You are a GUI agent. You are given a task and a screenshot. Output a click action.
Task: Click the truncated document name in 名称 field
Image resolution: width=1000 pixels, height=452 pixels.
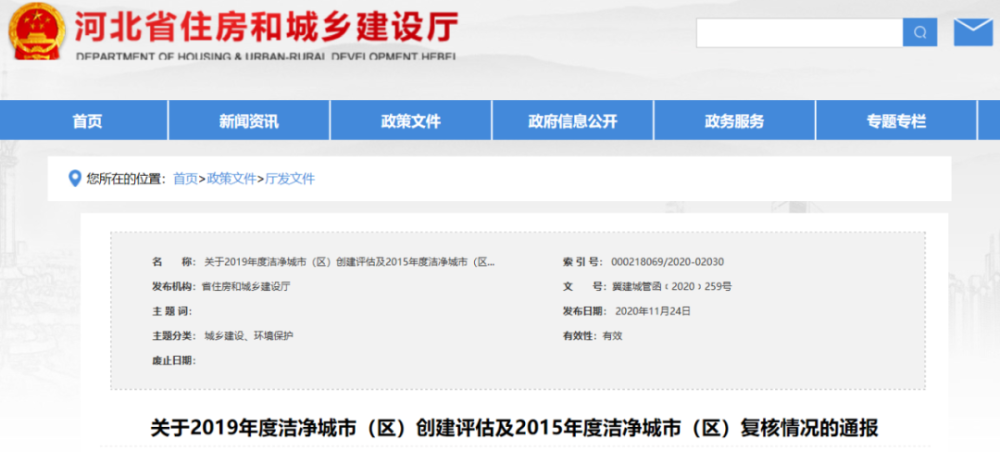tap(349, 262)
